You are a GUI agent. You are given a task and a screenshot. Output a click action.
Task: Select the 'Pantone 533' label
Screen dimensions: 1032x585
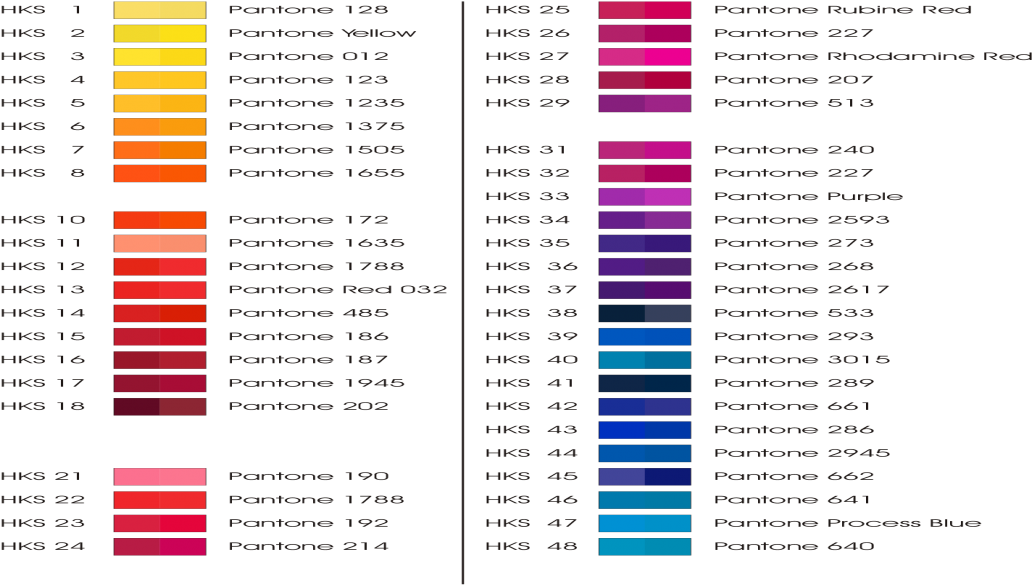pos(794,313)
